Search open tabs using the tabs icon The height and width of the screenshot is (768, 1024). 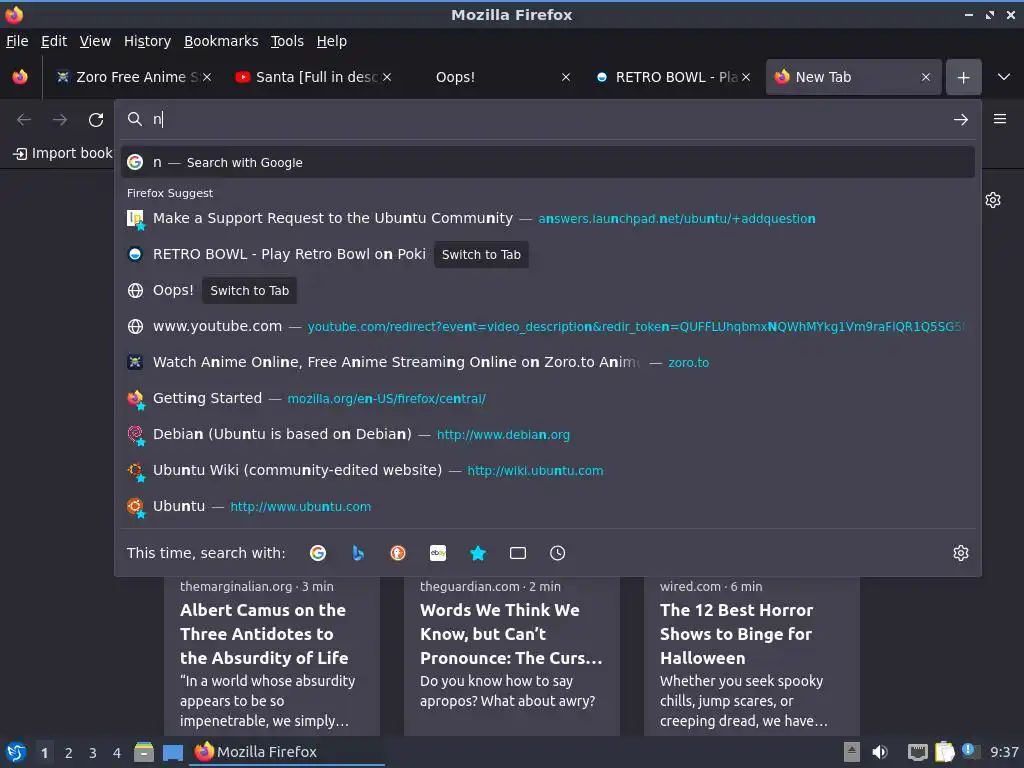(x=518, y=553)
